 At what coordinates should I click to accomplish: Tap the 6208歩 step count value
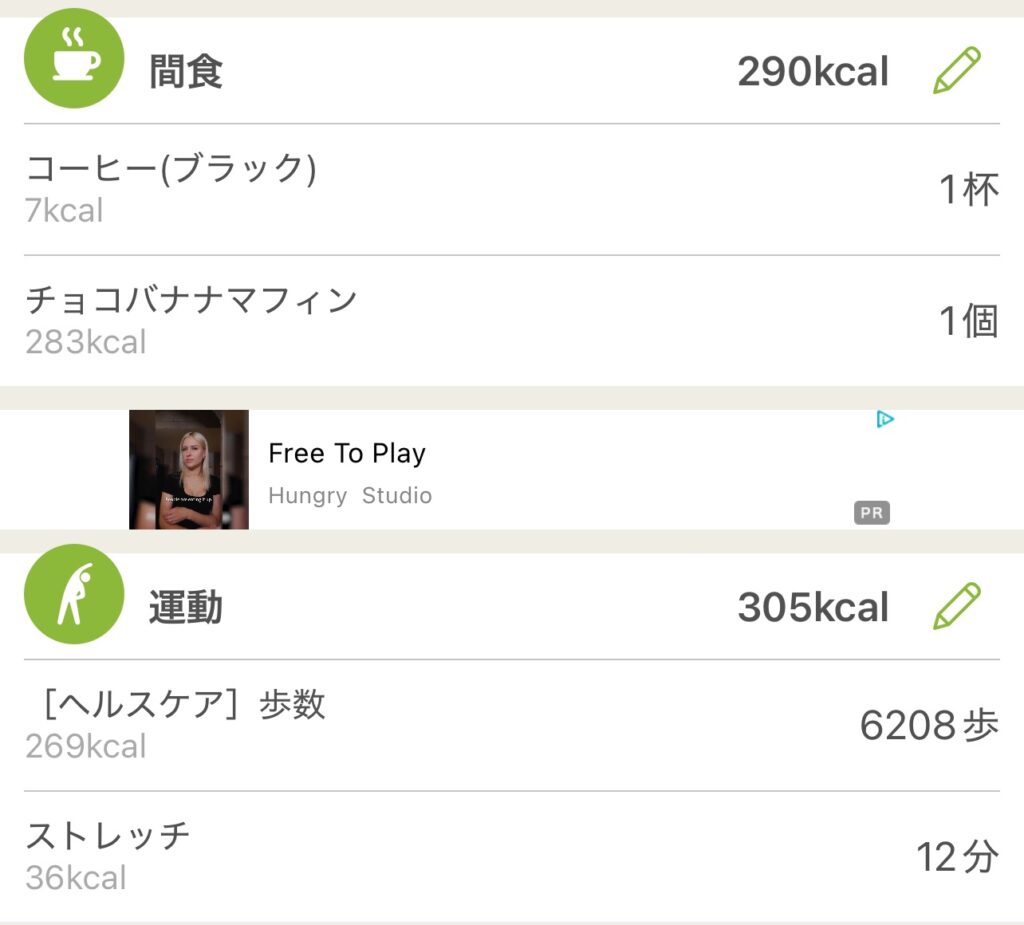pyautogui.click(x=928, y=725)
